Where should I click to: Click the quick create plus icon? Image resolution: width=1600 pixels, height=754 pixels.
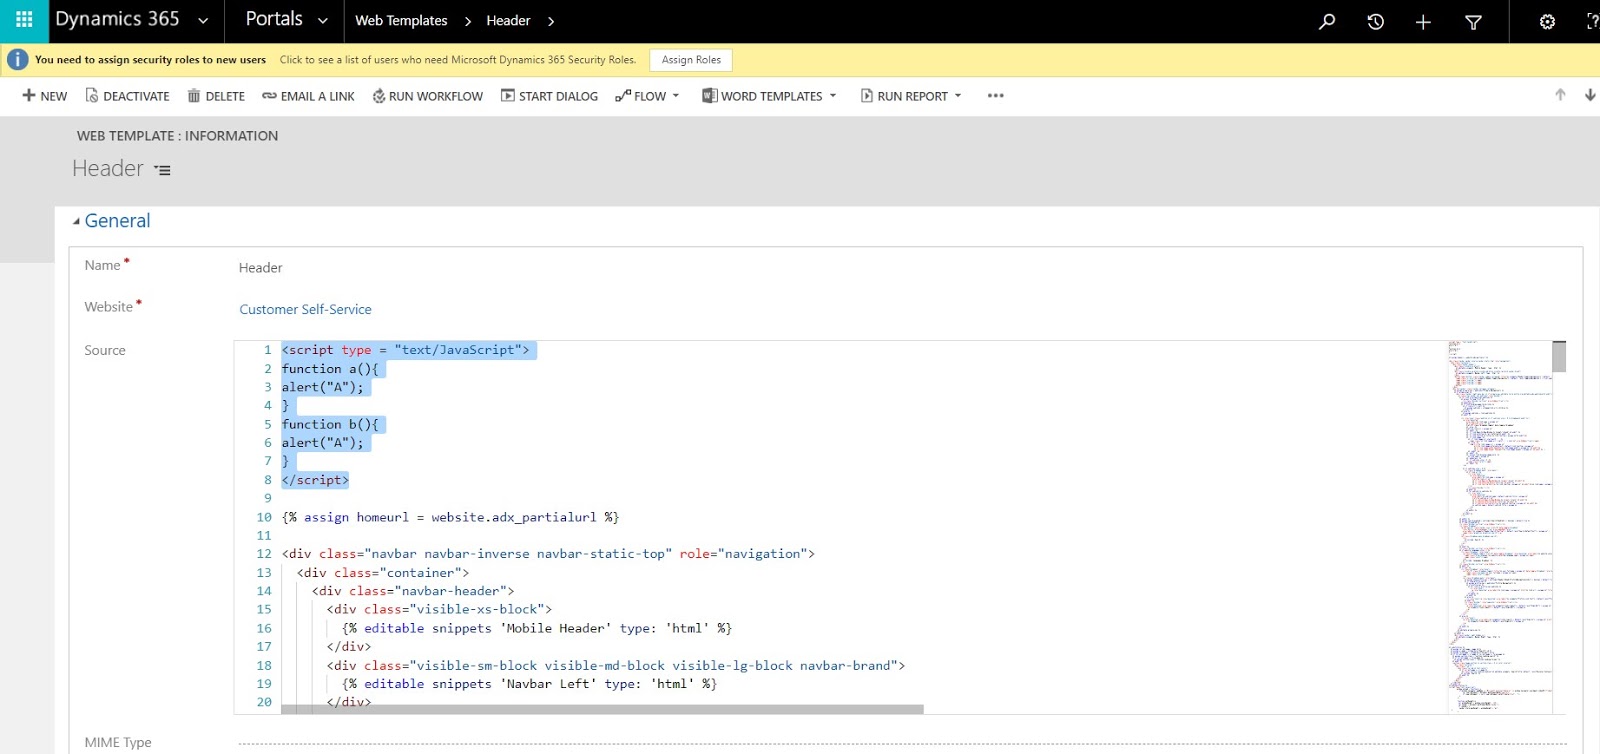coord(1423,22)
